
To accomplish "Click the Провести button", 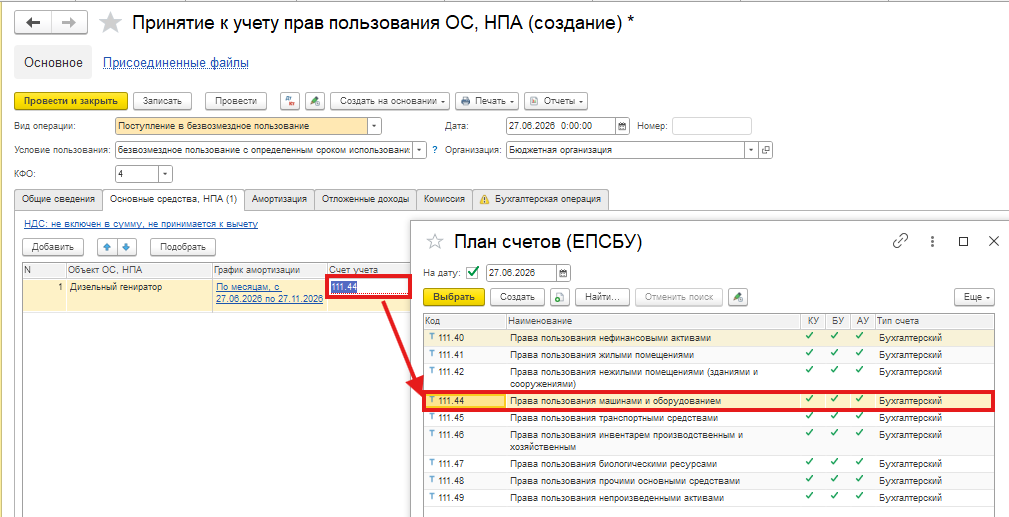I will pos(236,101).
